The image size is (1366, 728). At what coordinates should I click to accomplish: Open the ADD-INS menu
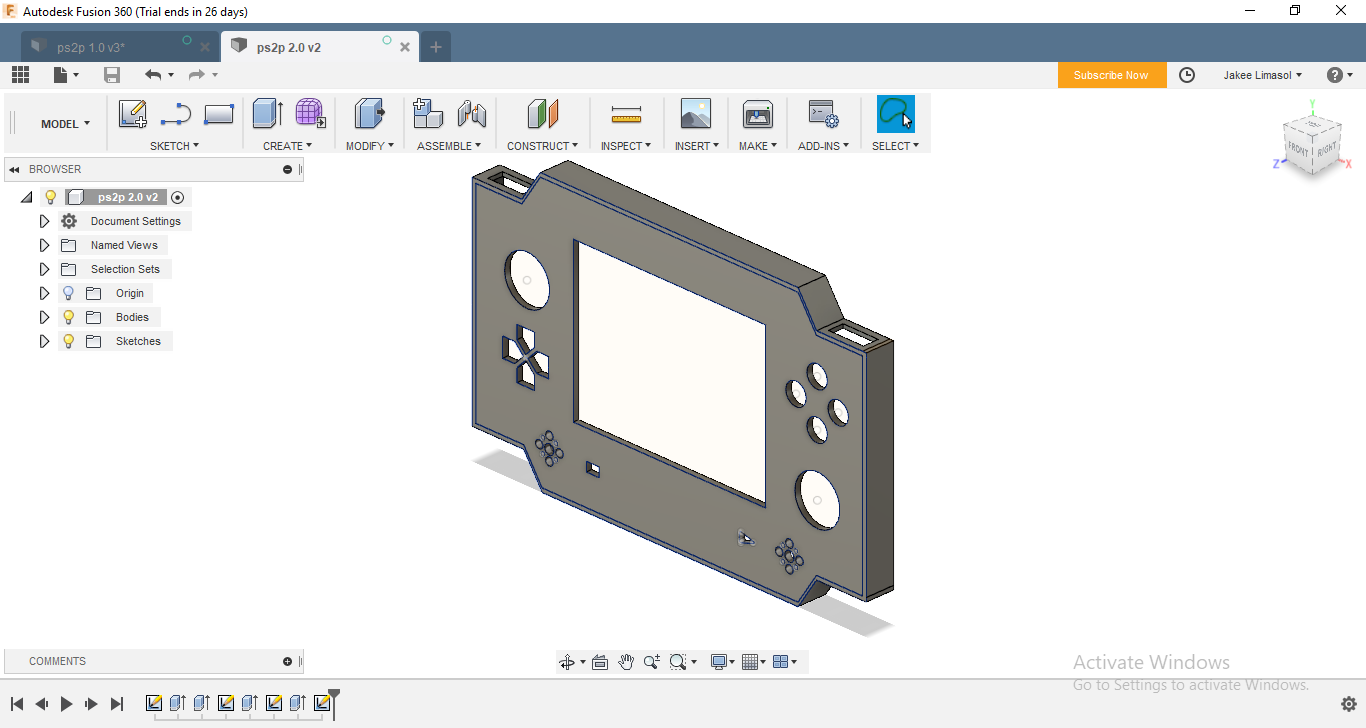tap(823, 146)
